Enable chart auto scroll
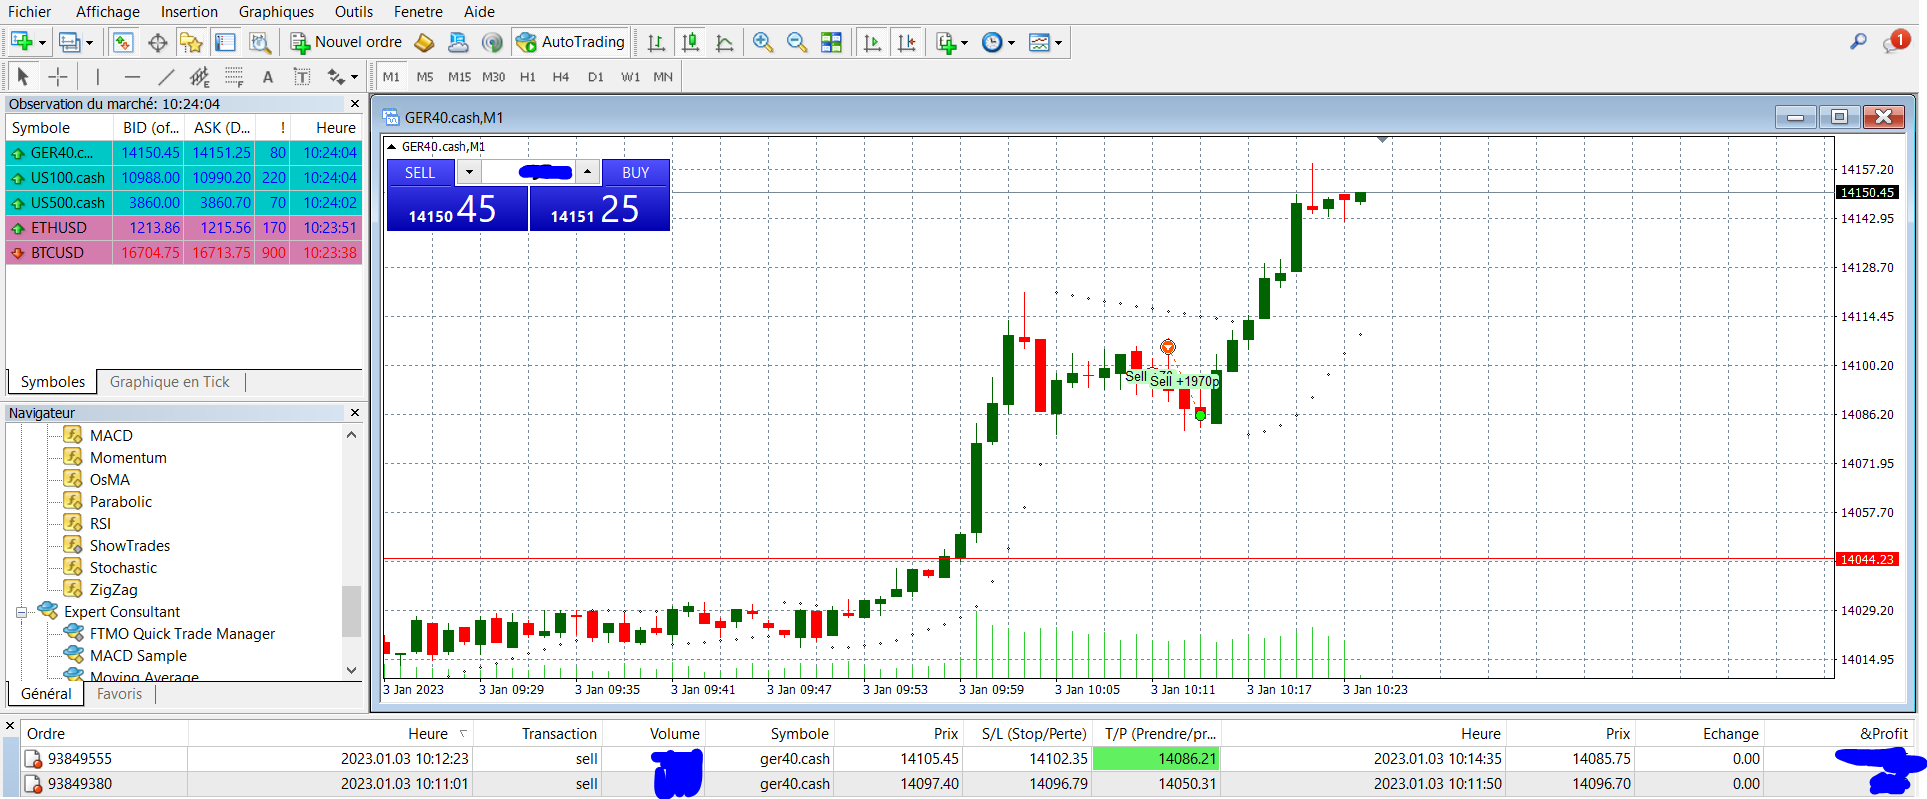This screenshot has width=1927, height=799. point(872,42)
